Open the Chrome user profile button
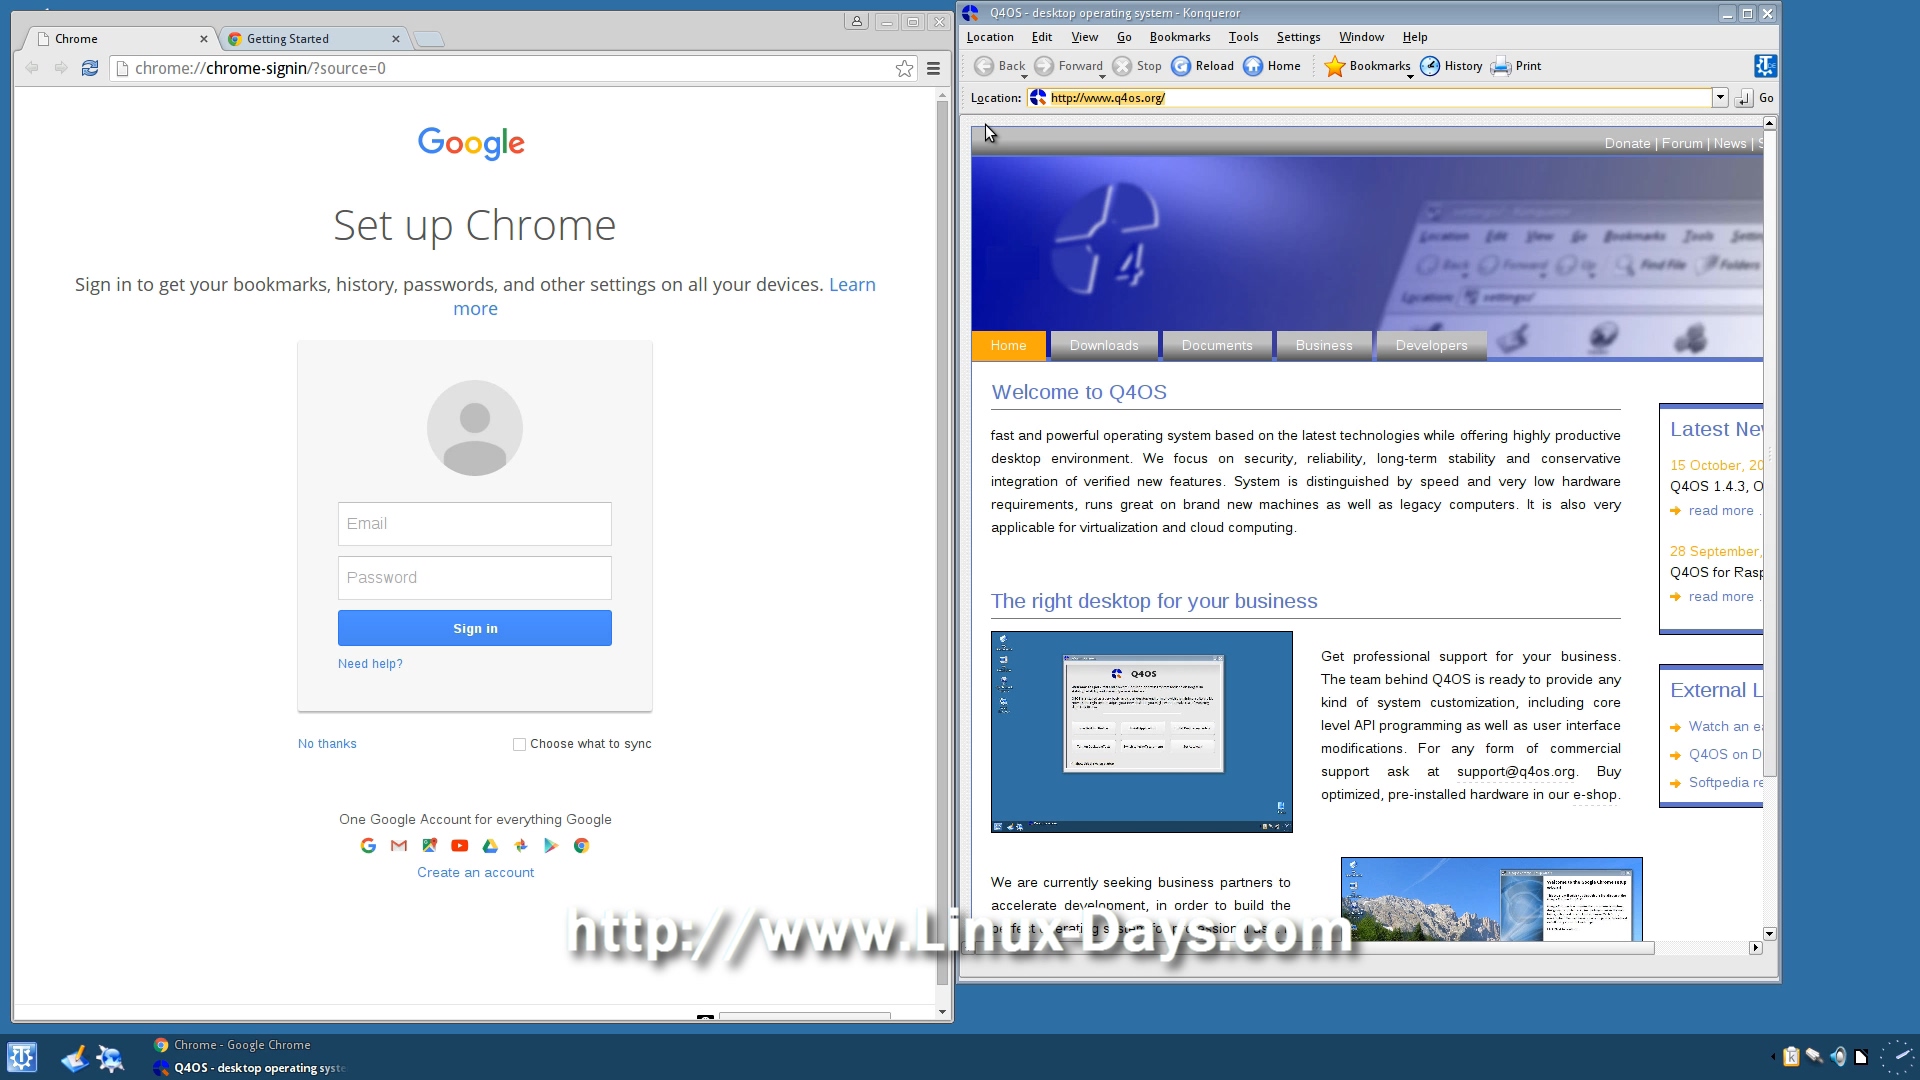This screenshot has width=1920, height=1080. tap(857, 21)
